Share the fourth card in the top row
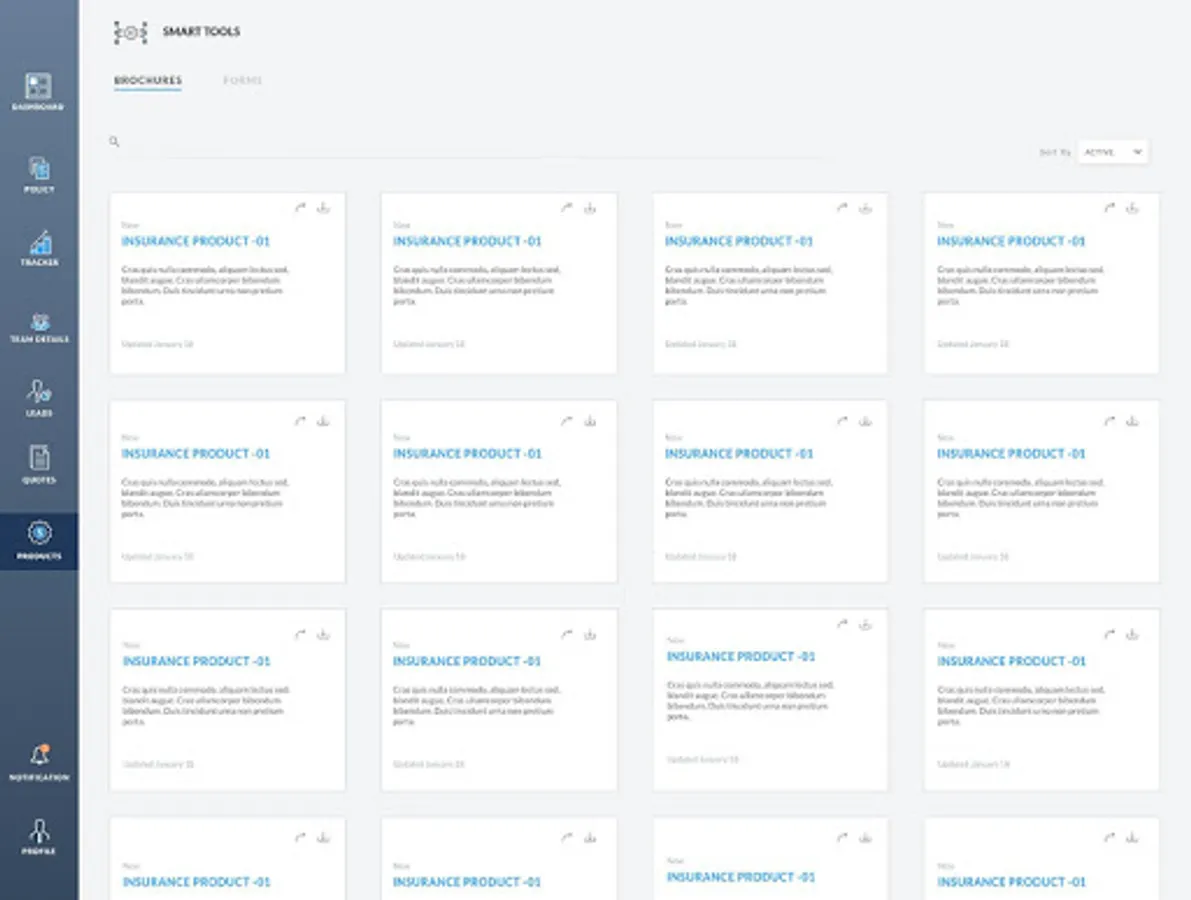Screen dimensions: 1191x900 click(x=1110, y=207)
